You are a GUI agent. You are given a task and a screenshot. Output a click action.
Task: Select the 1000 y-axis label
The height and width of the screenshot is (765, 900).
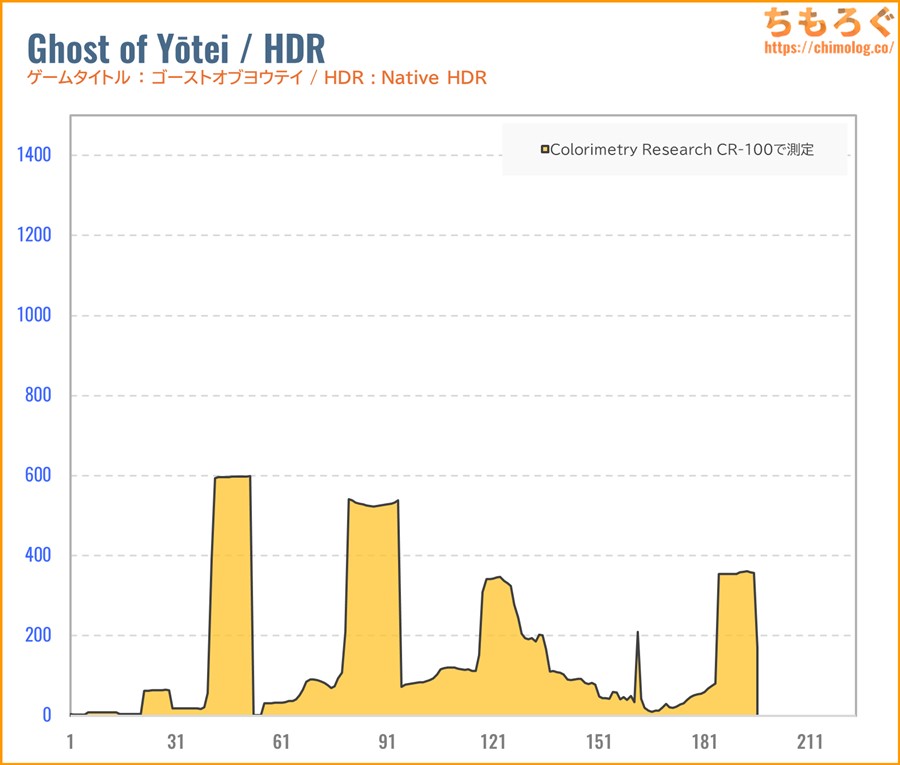[x=34, y=315]
